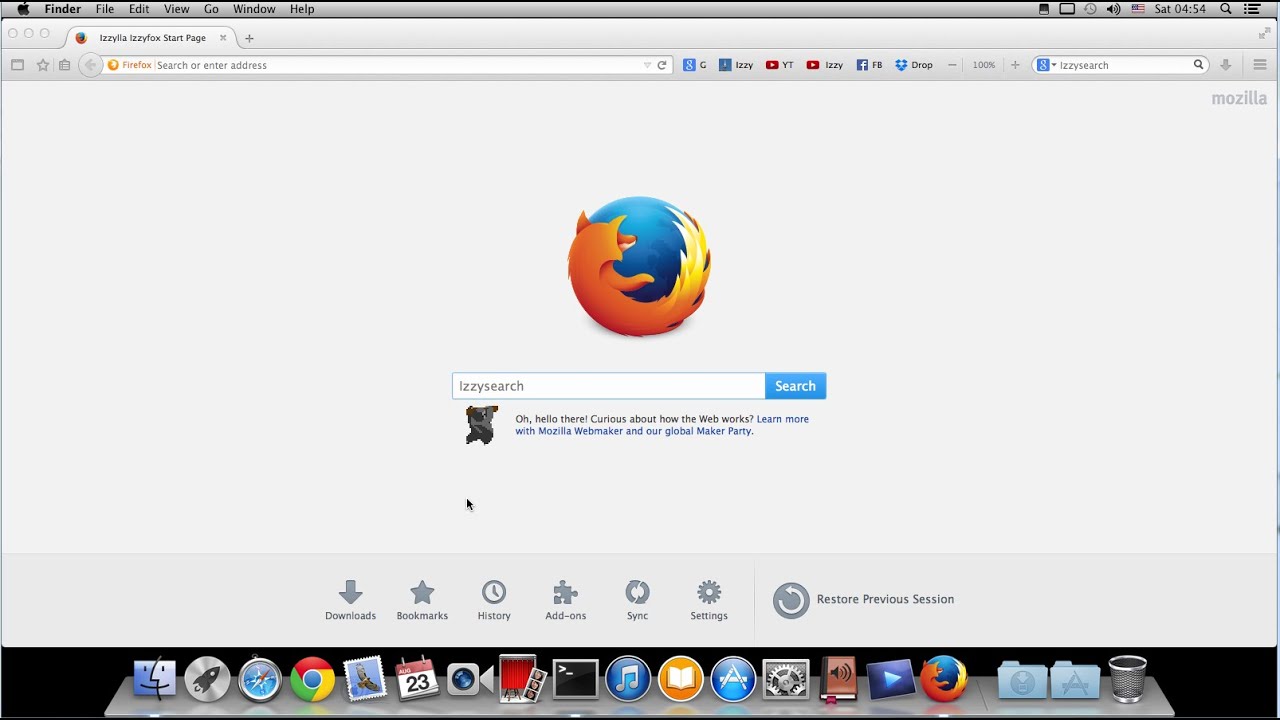
Task: Open Google Chrome from the dock
Action: pos(312,680)
